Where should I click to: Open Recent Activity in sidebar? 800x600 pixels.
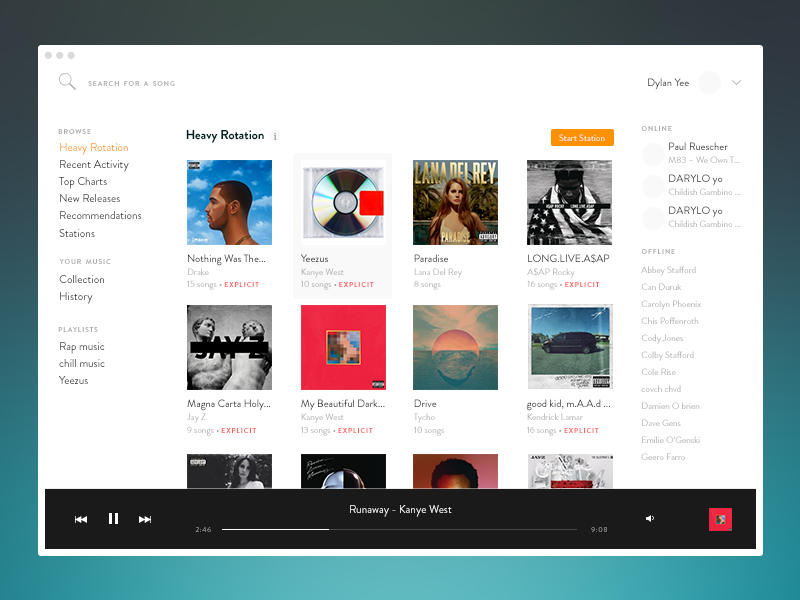94,164
